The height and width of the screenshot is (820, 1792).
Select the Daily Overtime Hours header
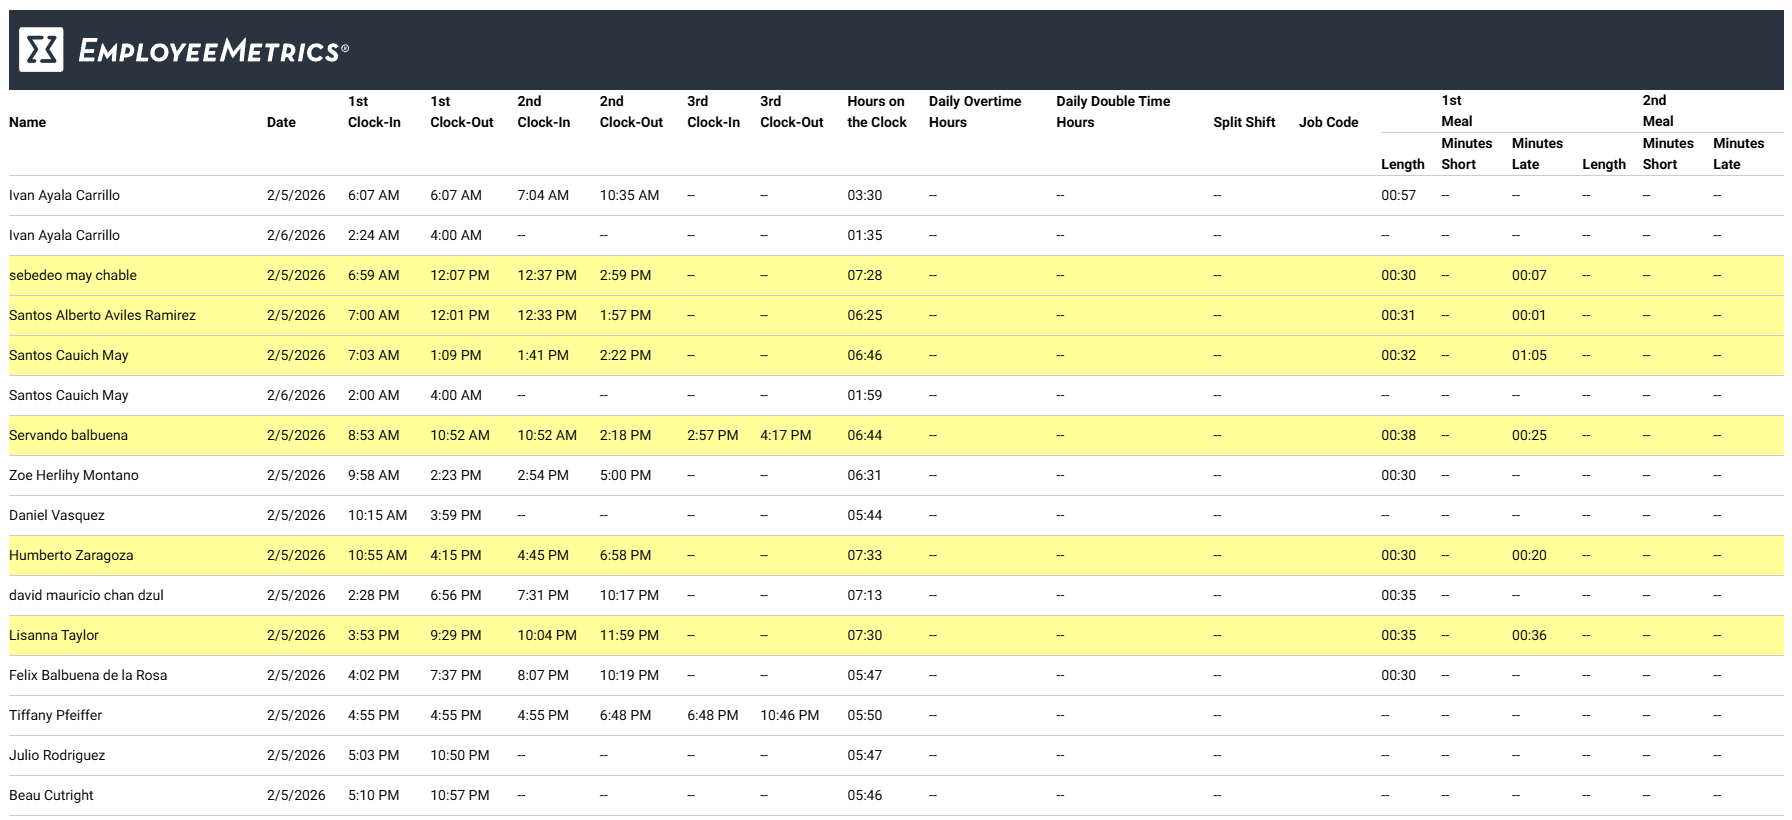click(x=974, y=112)
